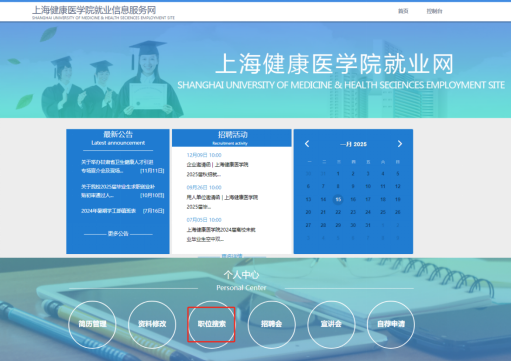
Task: Click the 职位搜索 circle button
Action: [x=212, y=324]
